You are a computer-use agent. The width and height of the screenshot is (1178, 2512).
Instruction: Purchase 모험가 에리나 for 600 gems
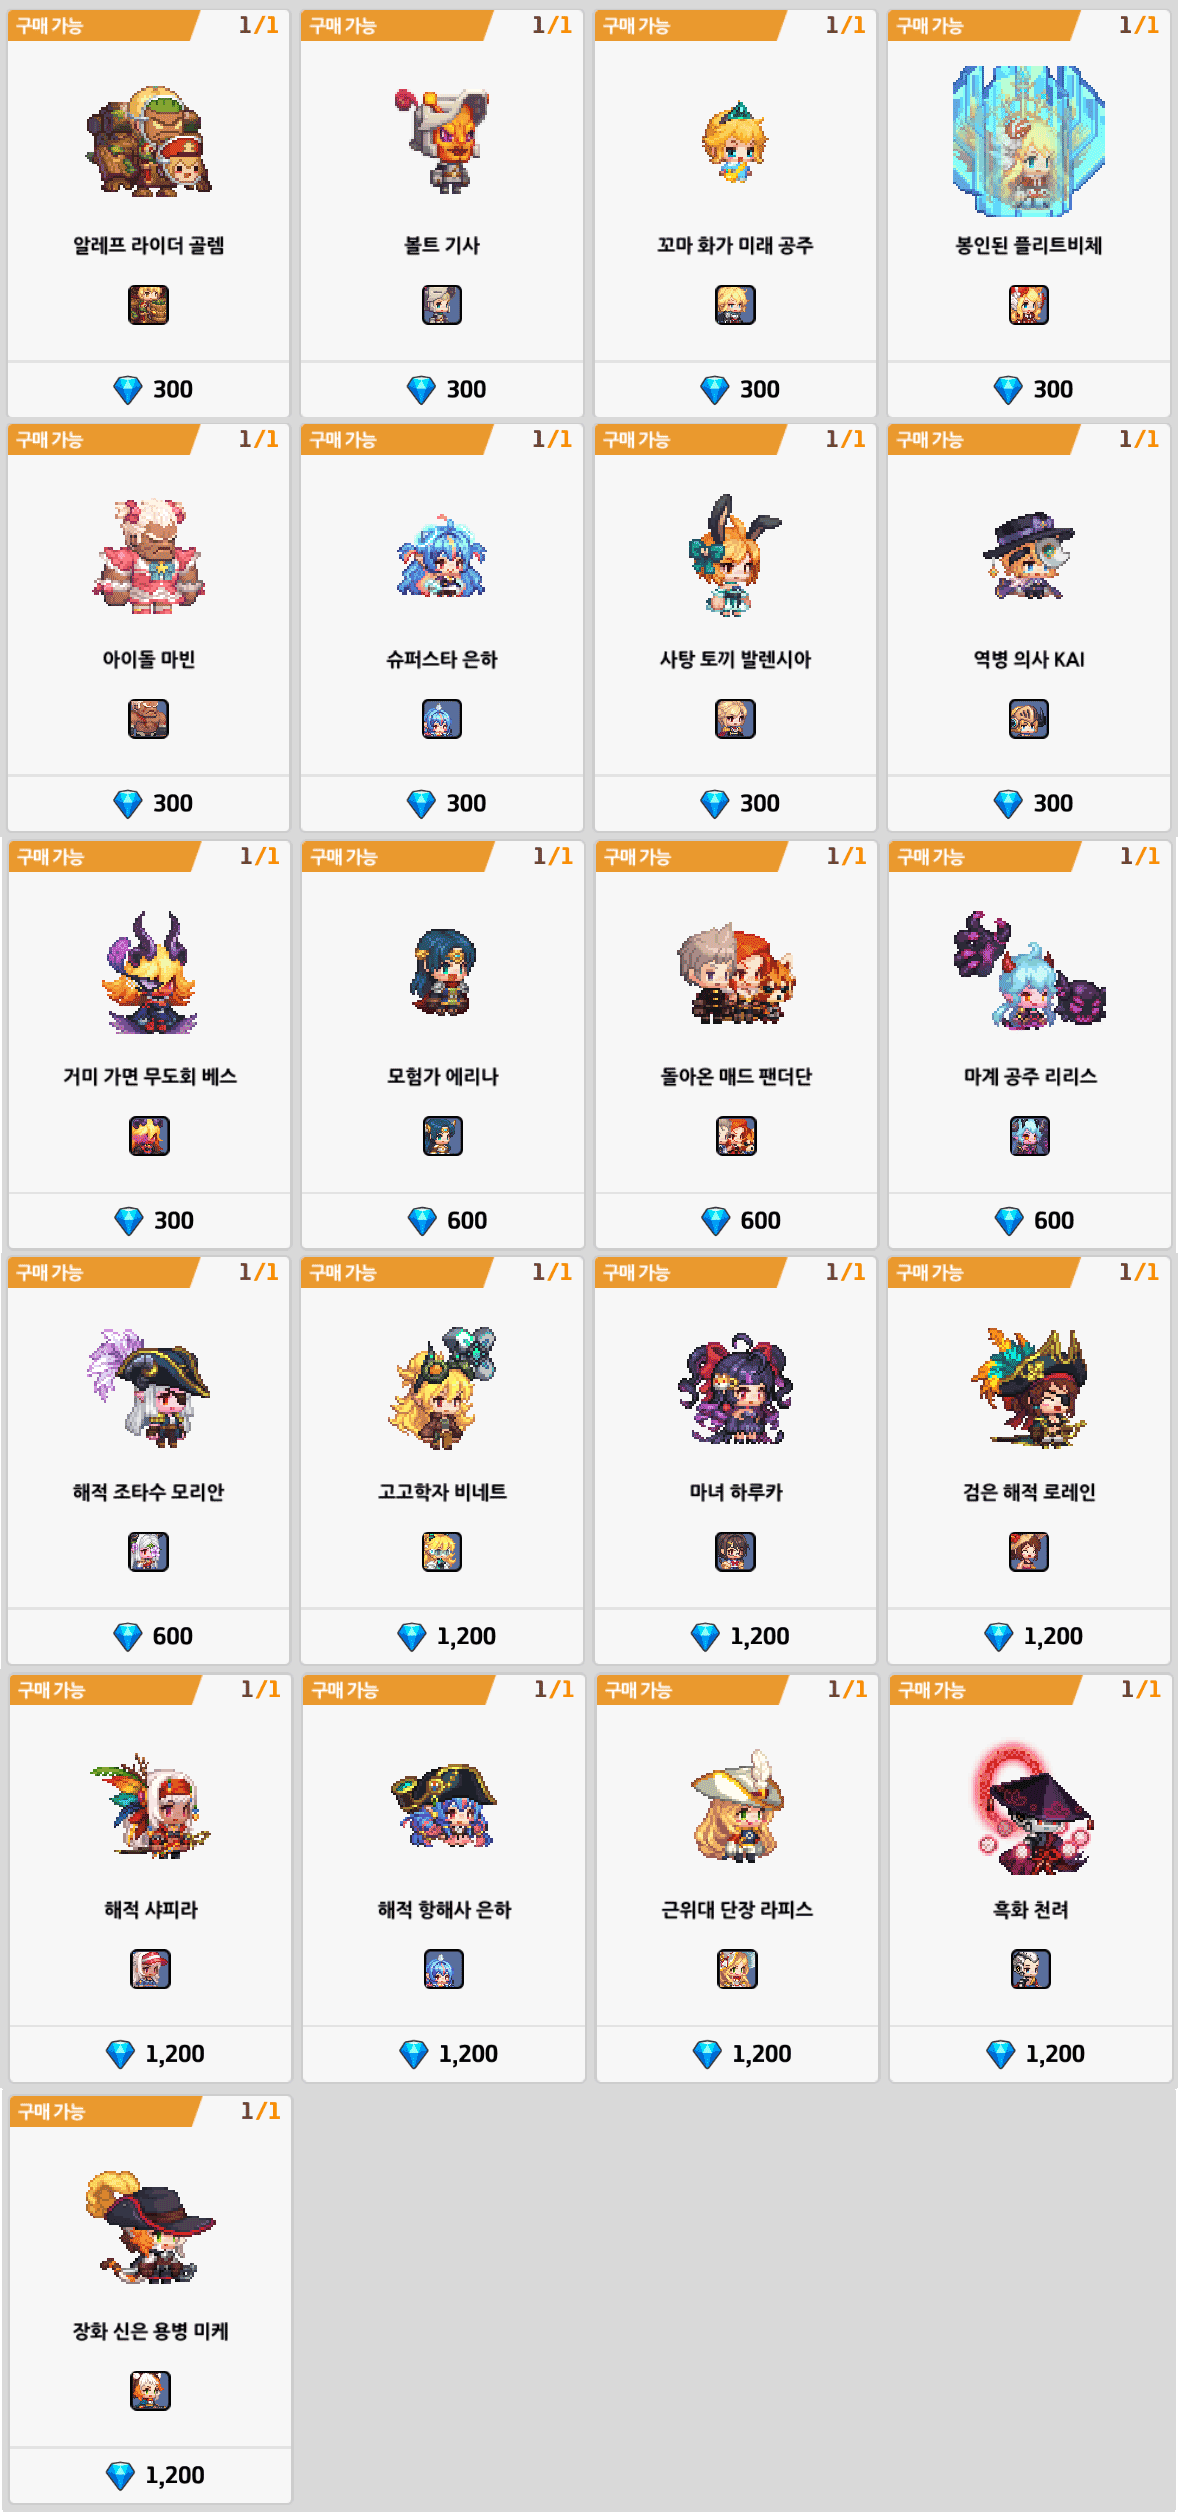443,1220
